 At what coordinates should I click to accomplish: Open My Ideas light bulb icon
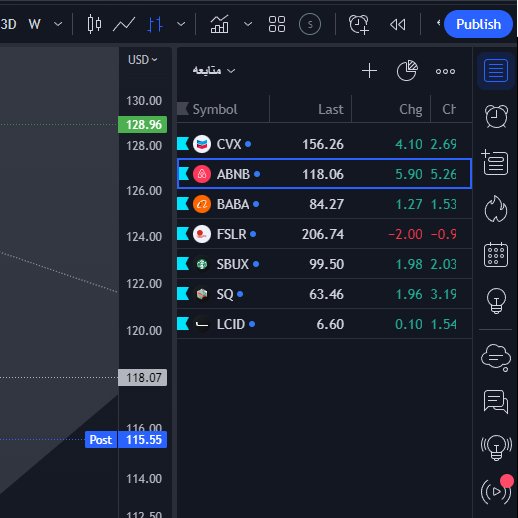tap(496, 301)
